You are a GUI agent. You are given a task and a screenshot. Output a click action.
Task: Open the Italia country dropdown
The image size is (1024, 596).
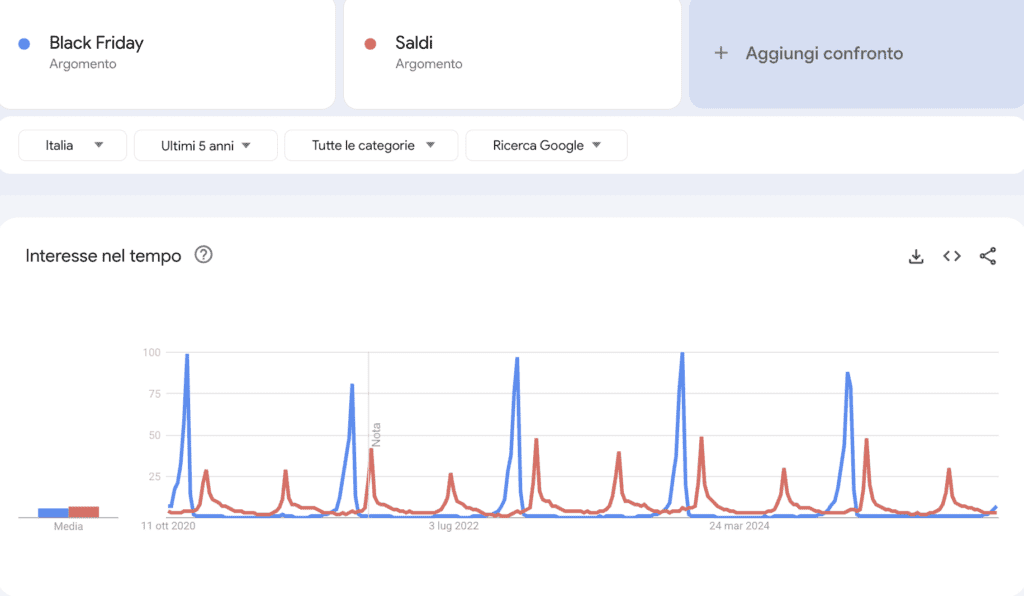coord(73,145)
